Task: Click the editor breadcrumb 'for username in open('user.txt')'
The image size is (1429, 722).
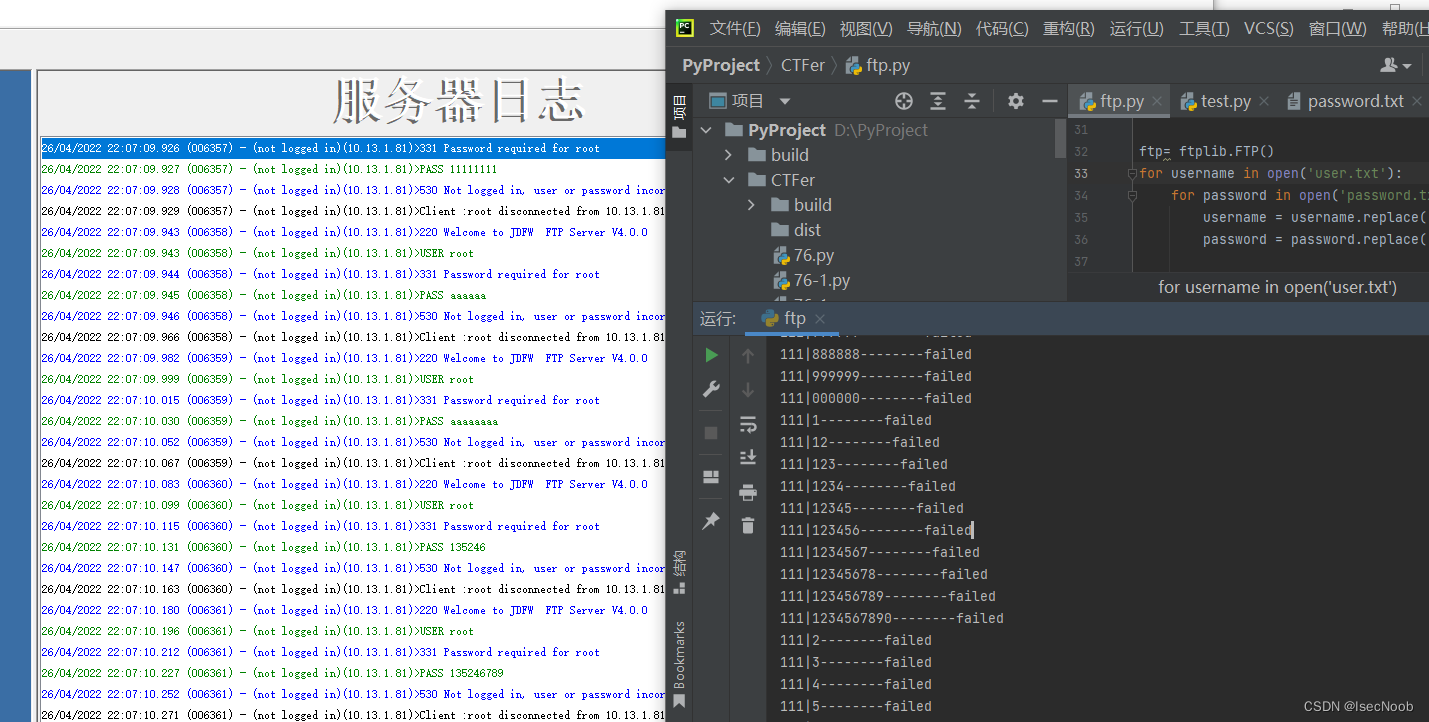Action: tap(1277, 287)
